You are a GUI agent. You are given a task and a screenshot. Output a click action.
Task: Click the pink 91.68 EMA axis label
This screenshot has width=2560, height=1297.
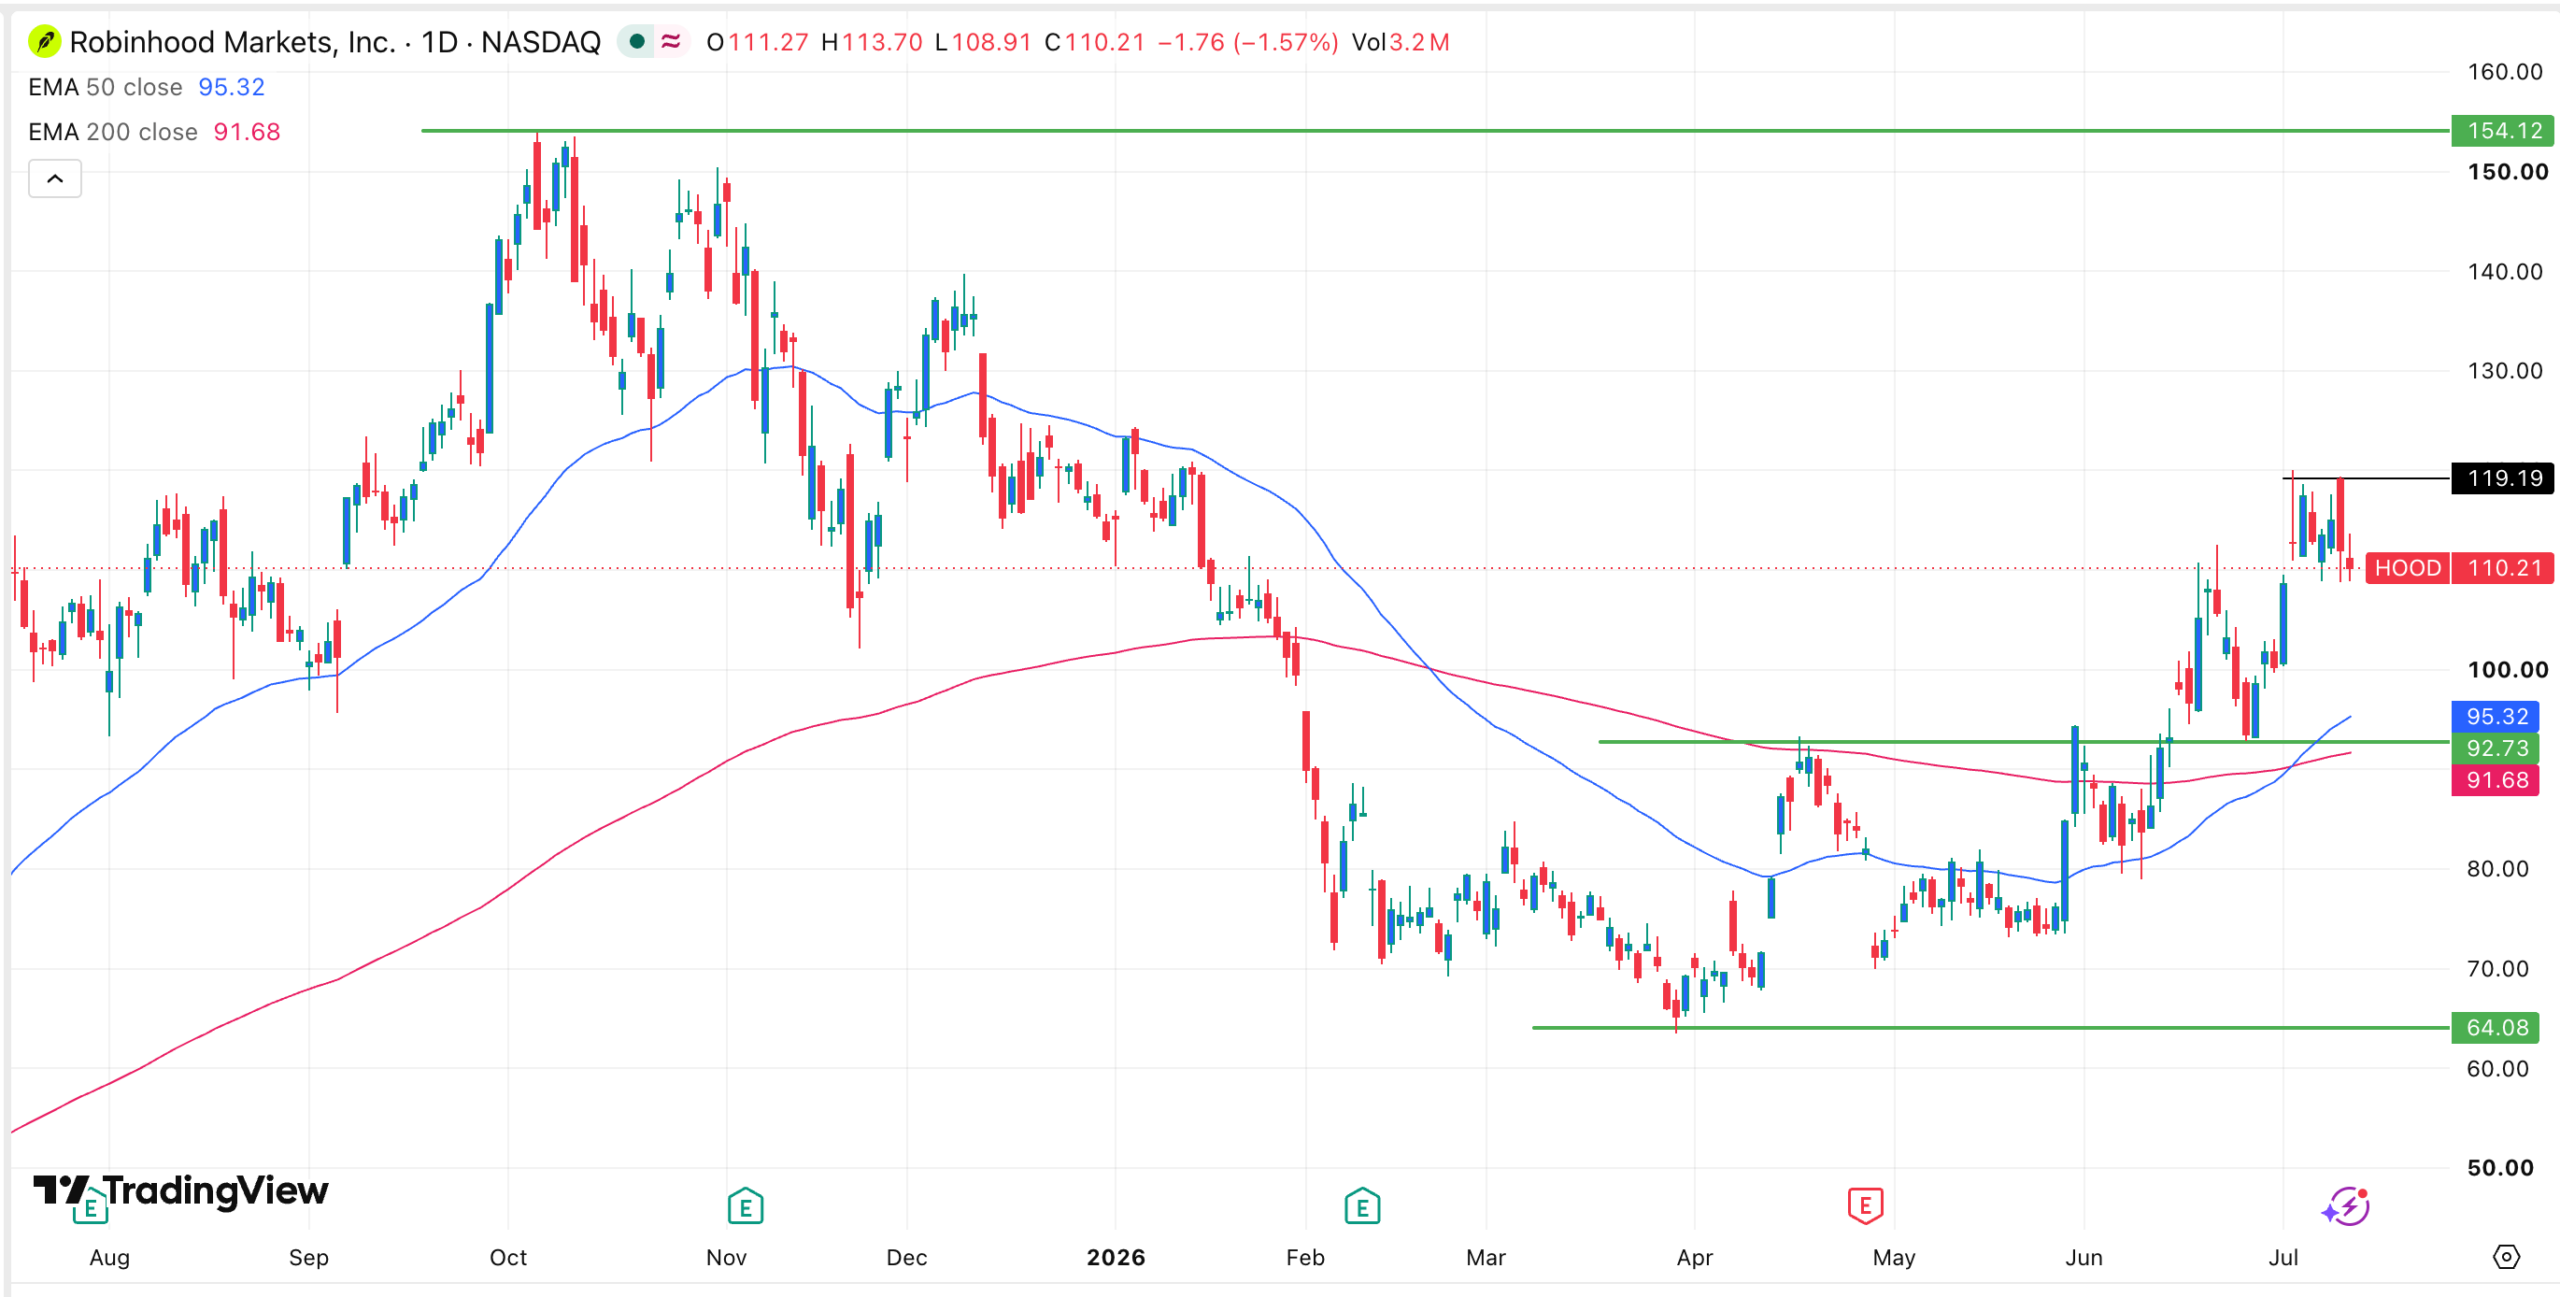(2496, 780)
